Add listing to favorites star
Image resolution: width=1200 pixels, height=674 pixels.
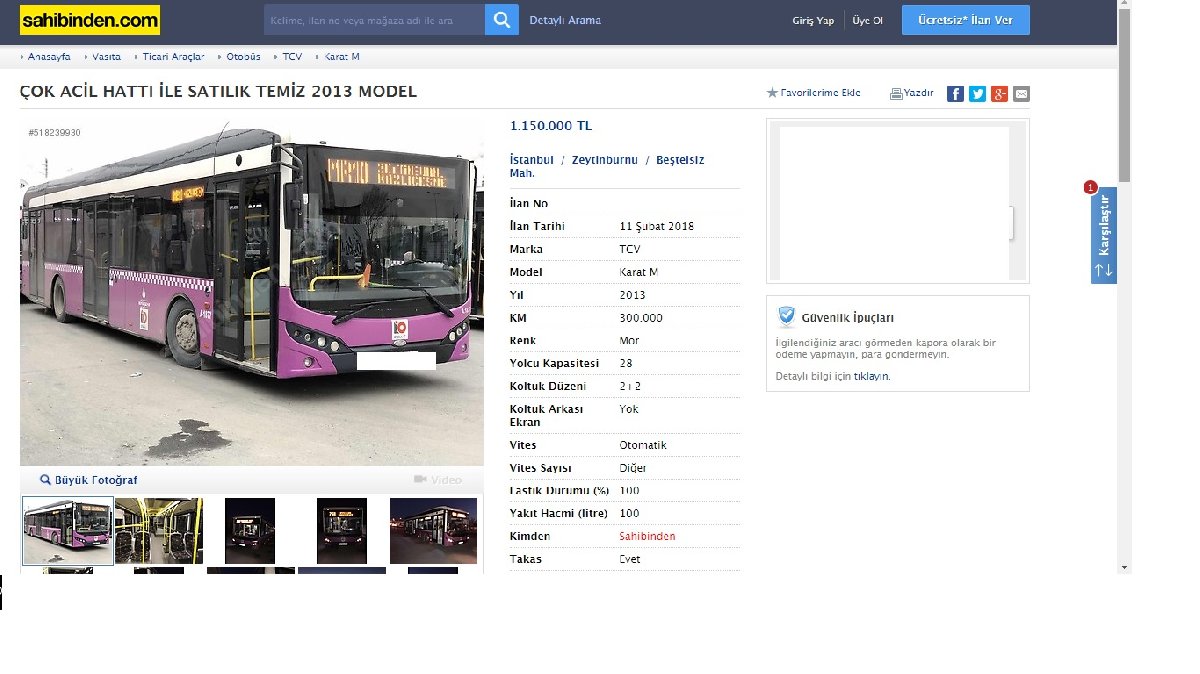click(x=772, y=93)
